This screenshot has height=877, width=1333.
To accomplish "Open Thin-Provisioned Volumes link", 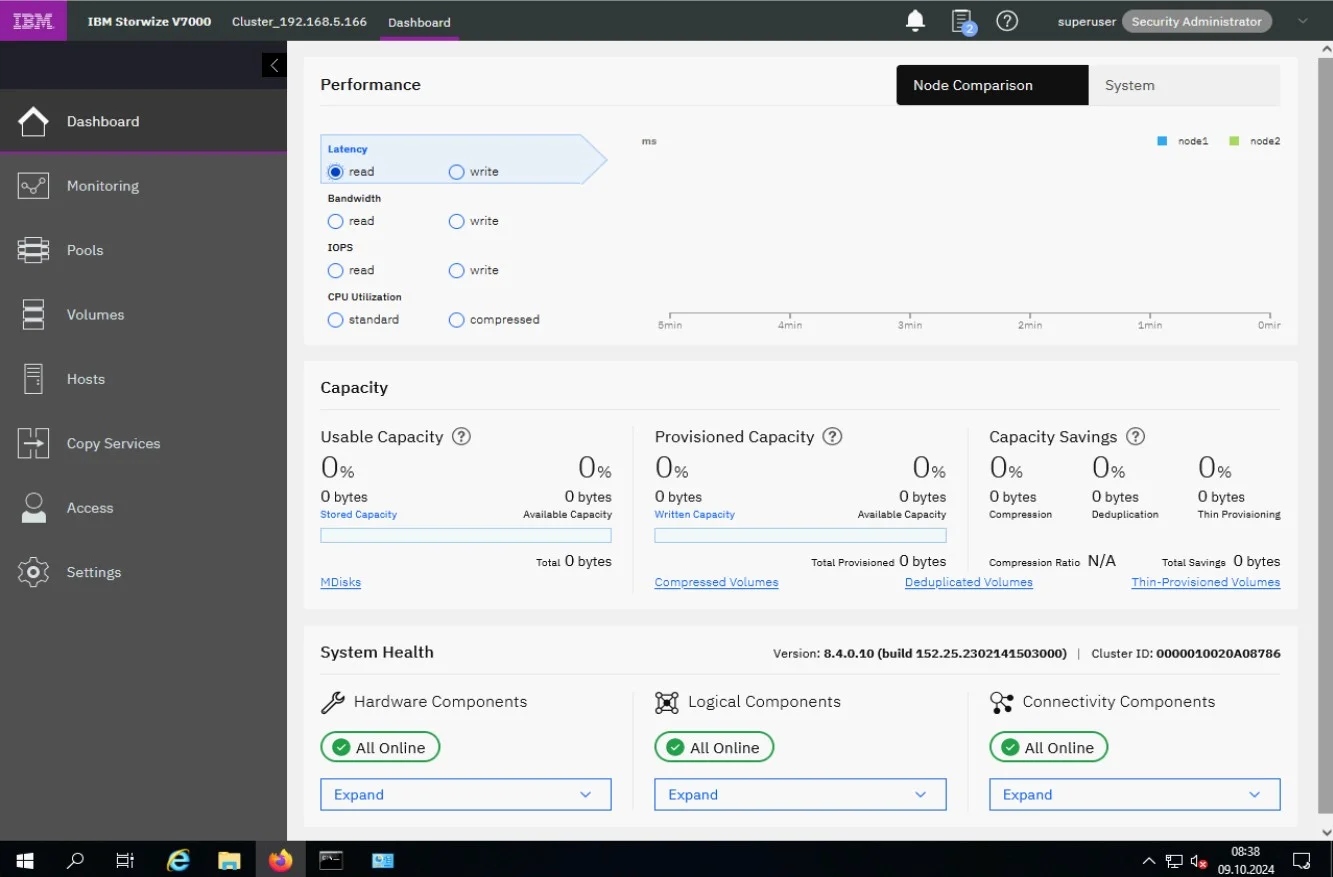I will (x=1205, y=583).
